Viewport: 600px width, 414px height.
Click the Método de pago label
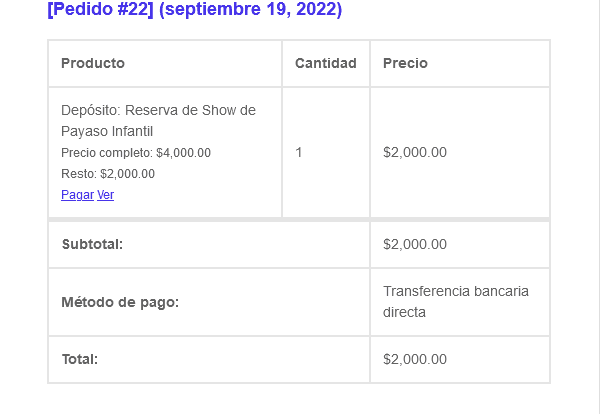(120, 301)
